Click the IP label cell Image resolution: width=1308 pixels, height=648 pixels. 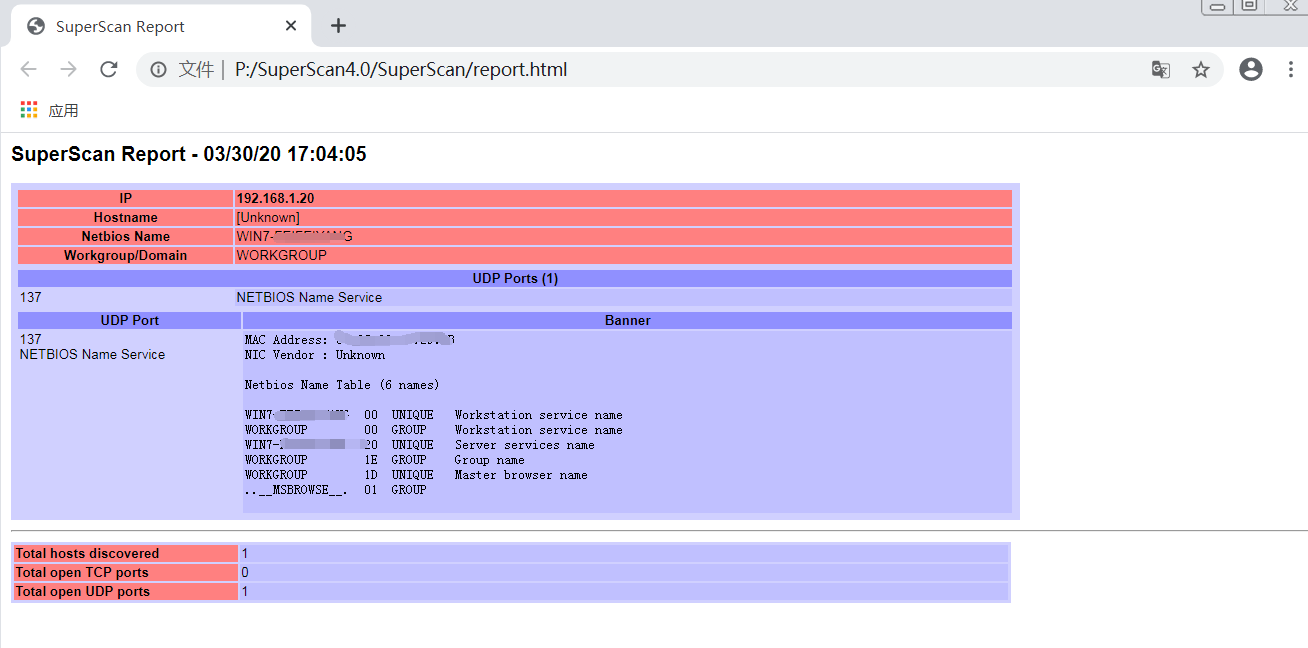(x=126, y=199)
